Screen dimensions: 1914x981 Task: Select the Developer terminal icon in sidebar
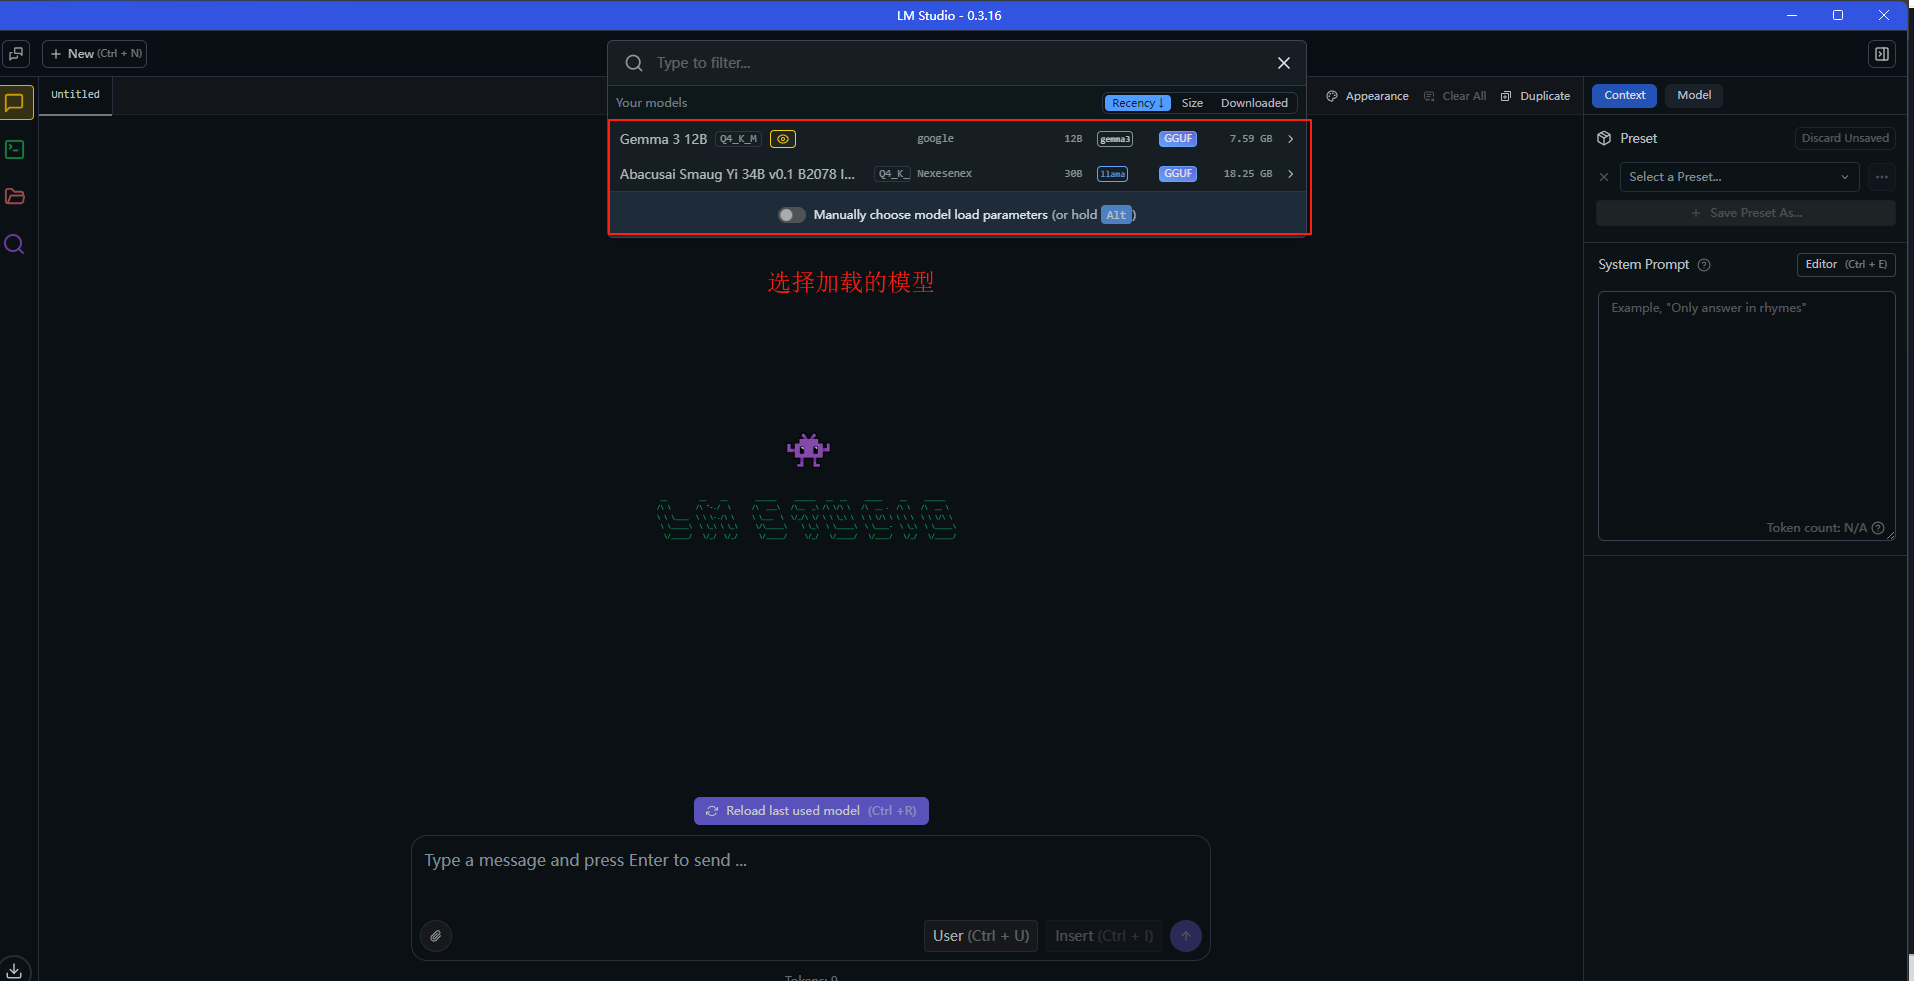[x=15, y=149]
